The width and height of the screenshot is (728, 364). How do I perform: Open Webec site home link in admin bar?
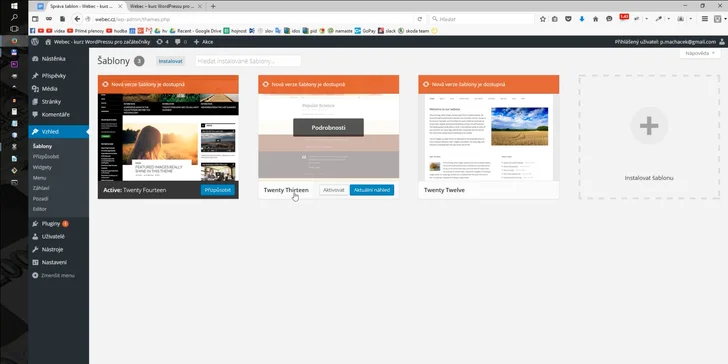tap(98, 41)
